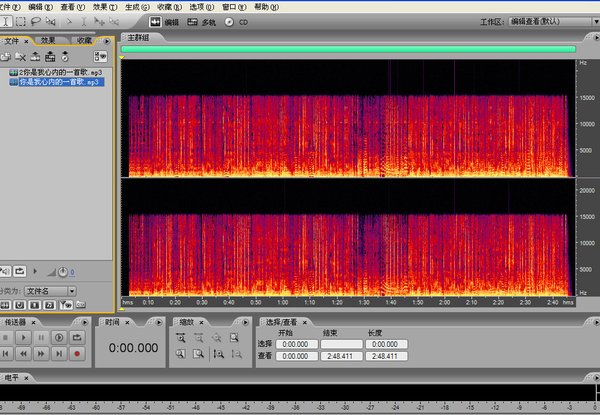The width and height of the screenshot is (600, 415).
Task: Open 缩放 panel options menu arrow
Action: coord(245,322)
